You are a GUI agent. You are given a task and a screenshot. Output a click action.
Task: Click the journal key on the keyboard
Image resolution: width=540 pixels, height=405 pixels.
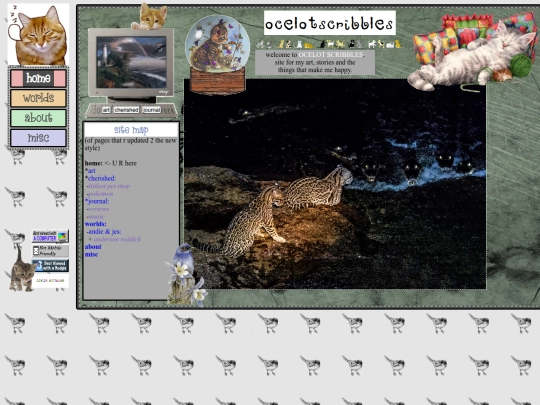click(152, 110)
